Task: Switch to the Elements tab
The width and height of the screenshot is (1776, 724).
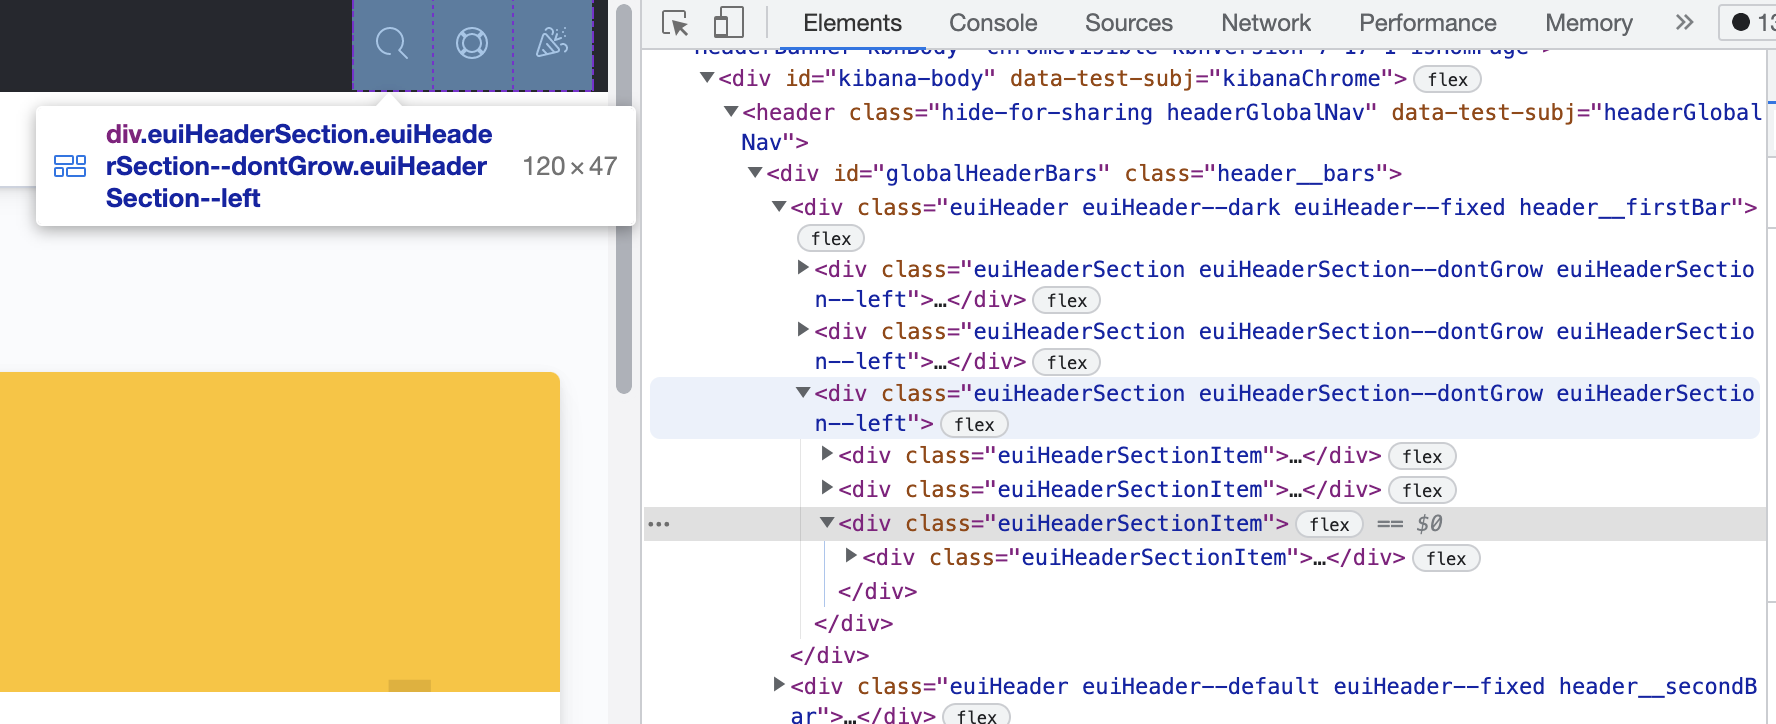Action: pyautogui.click(x=852, y=23)
